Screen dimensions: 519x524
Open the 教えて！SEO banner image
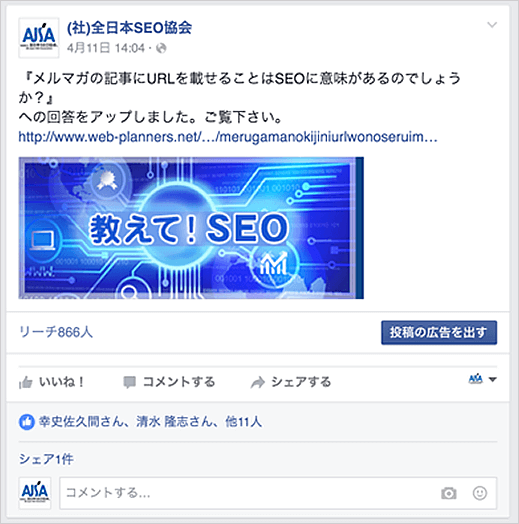click(x=191, y=228)
